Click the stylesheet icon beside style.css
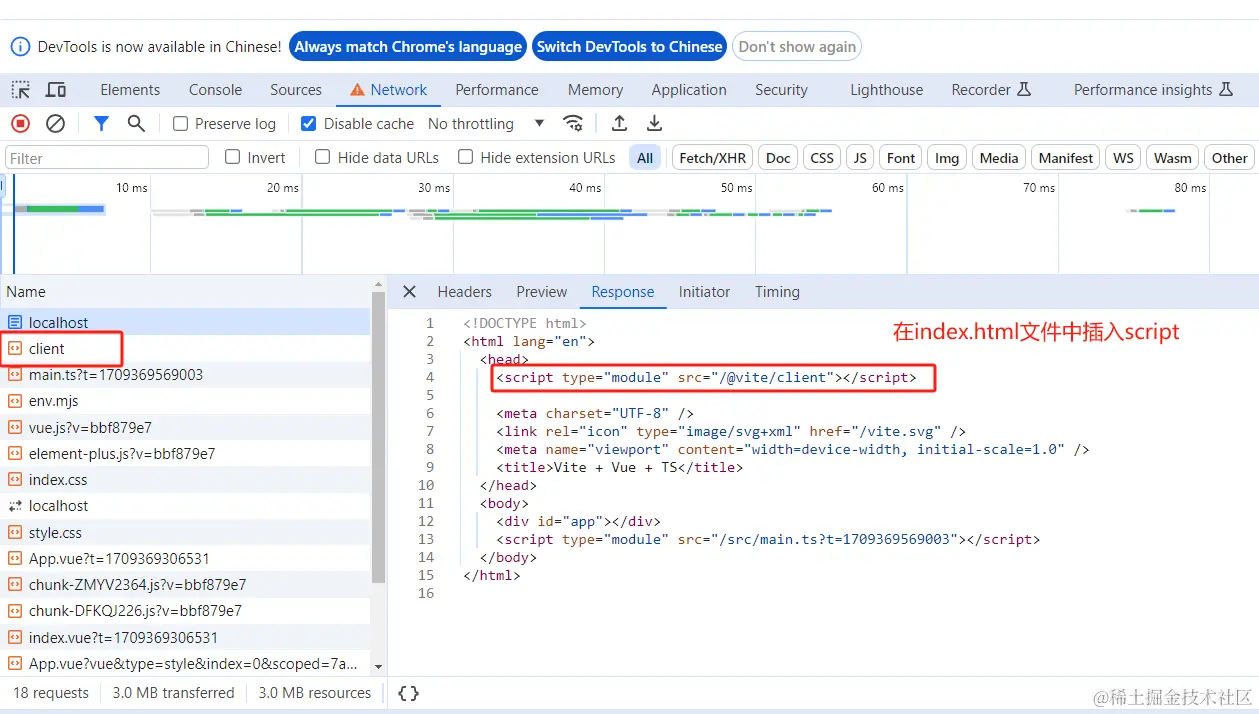Image resolution: width=1259 pixels, height=714 pixels. (15, 533)
